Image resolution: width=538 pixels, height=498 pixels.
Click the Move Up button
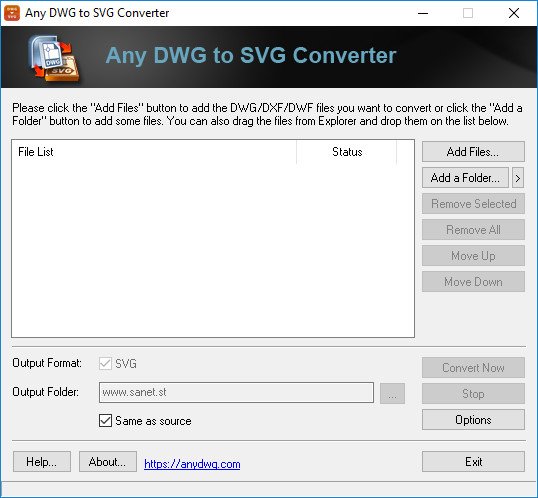pyautogui.click(x=473, y=256)
